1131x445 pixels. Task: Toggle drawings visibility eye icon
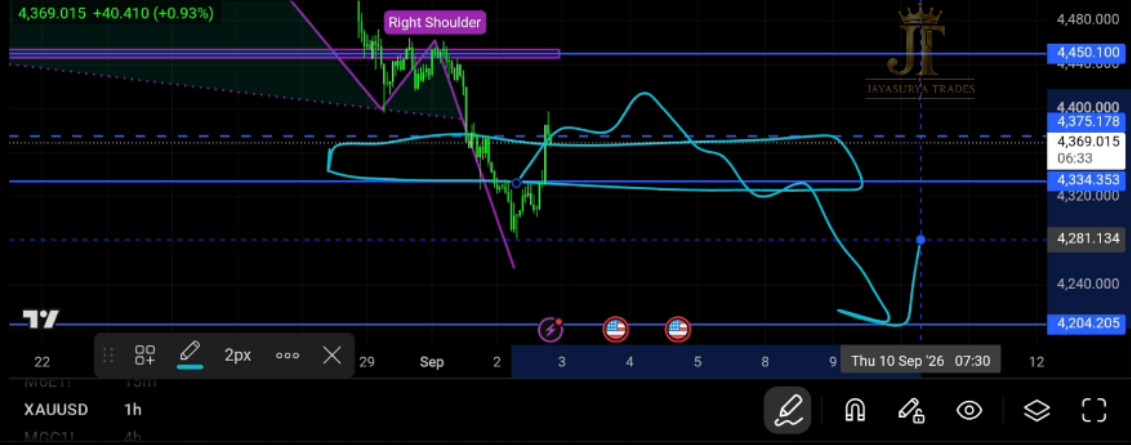[x=969, y=411]
